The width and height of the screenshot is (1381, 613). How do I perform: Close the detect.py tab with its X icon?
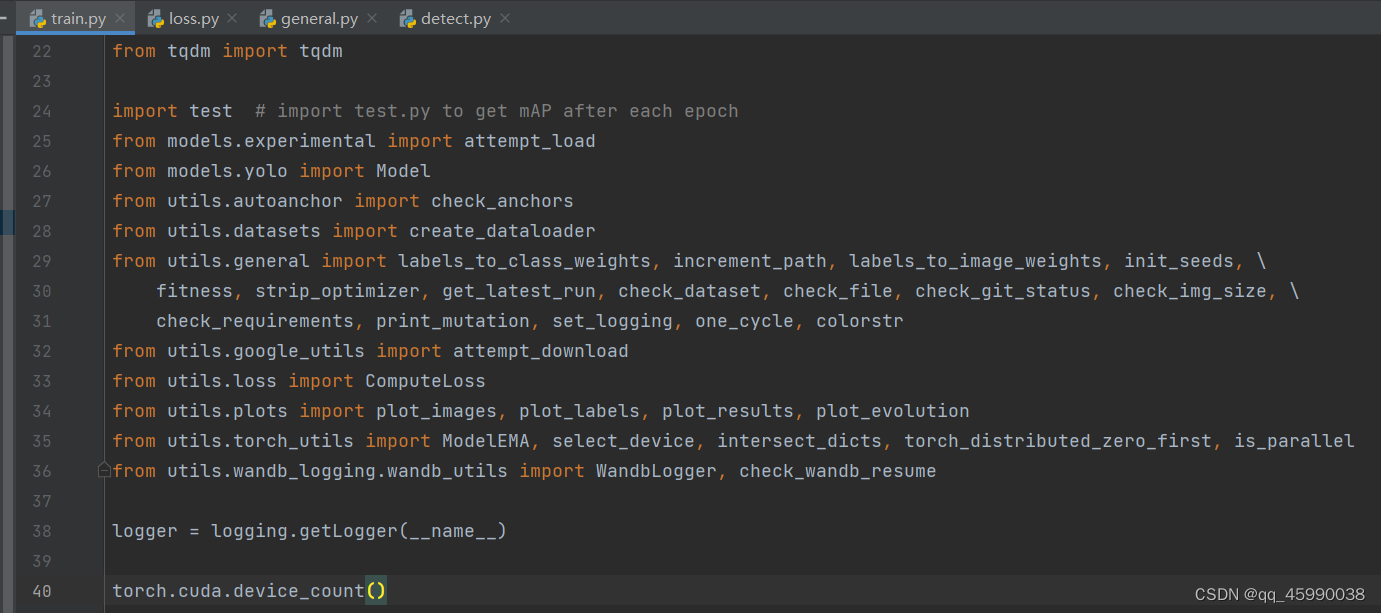pos(504,17)
